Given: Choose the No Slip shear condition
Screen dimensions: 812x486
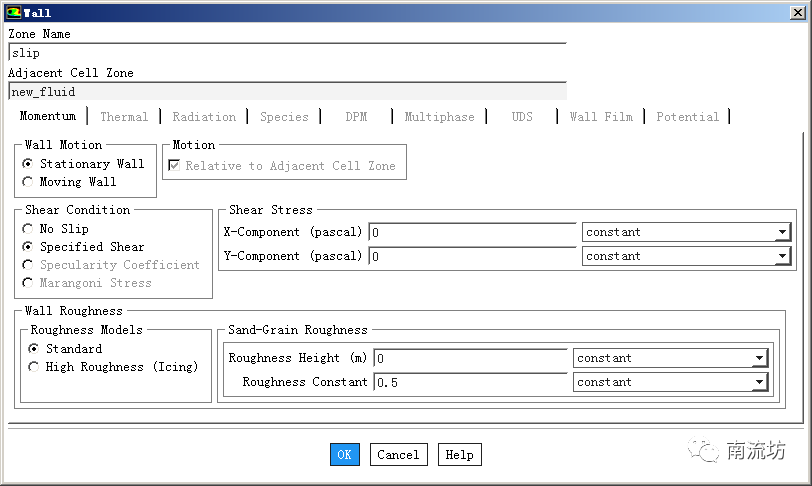Looking at the screenshot, I should pyautogui.click(x=28, y=229).
